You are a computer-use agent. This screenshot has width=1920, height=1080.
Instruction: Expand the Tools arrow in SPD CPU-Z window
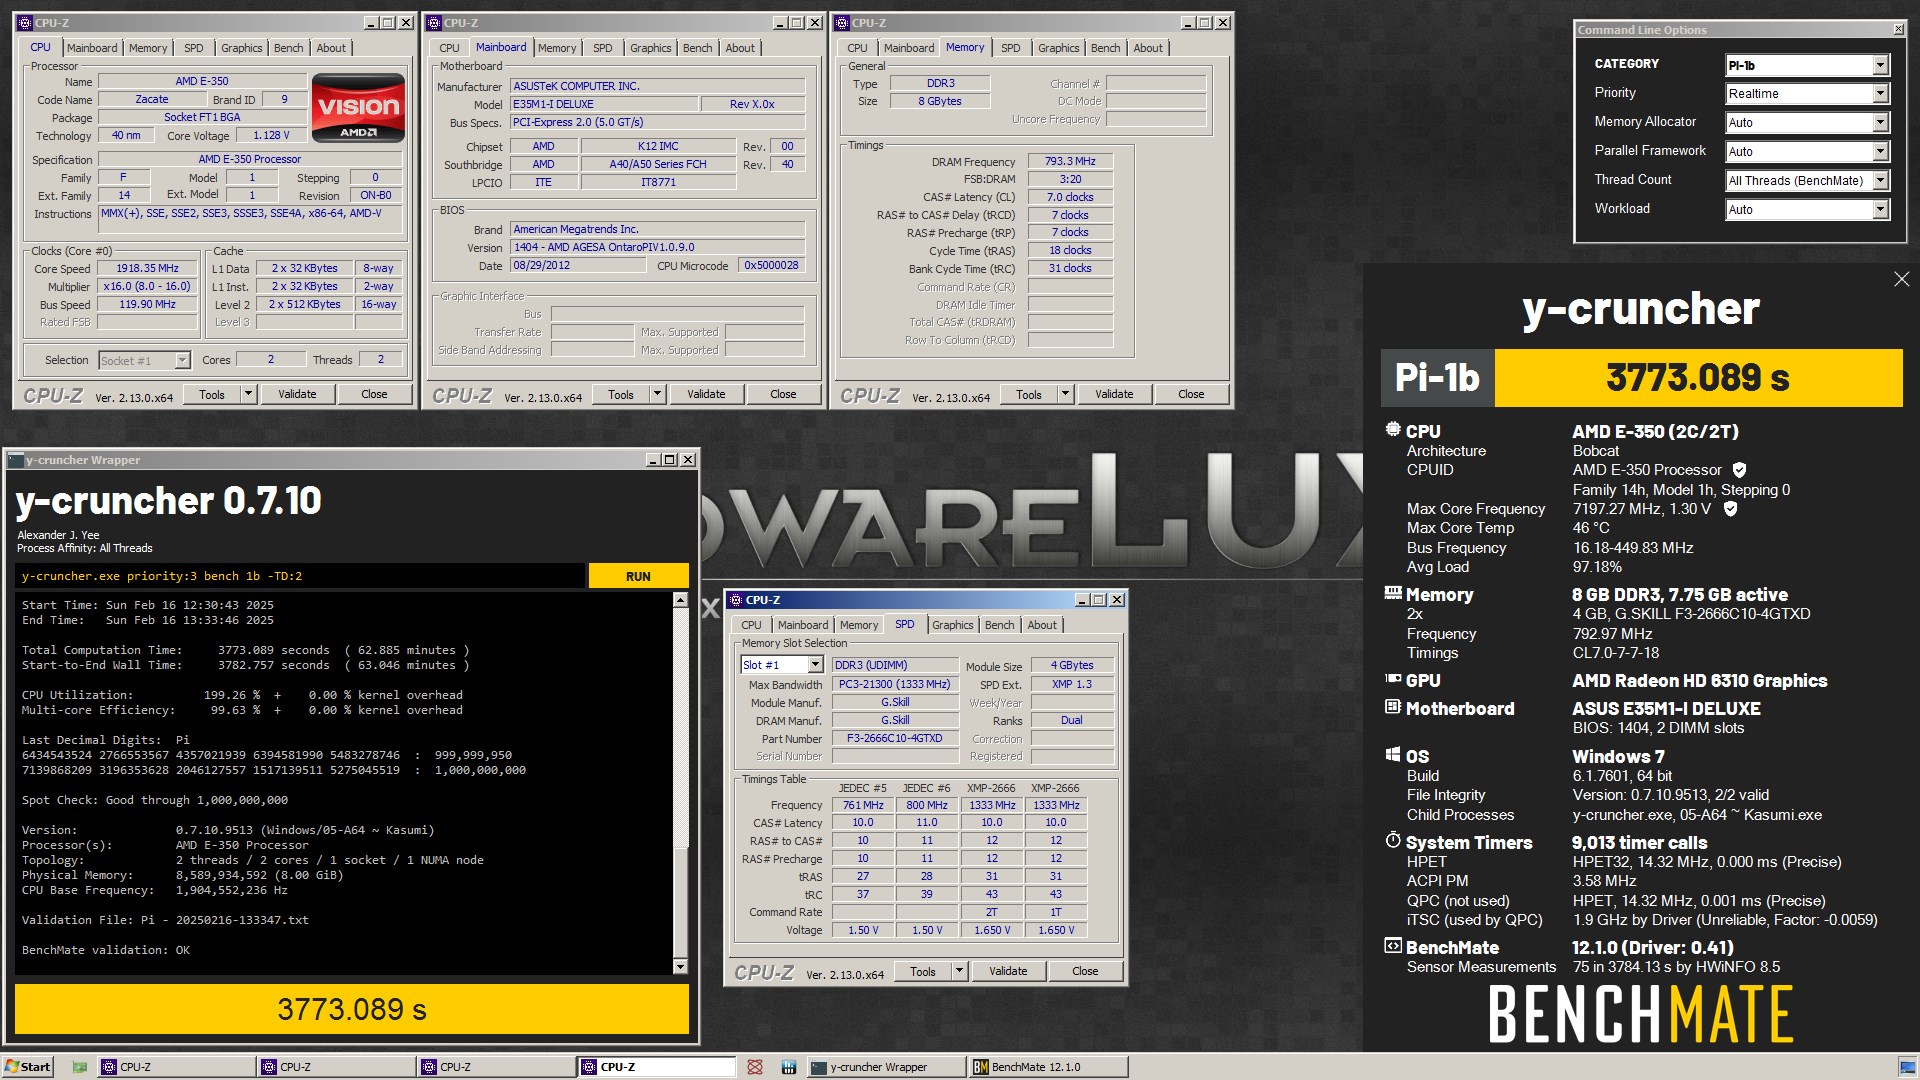point(959,971)
